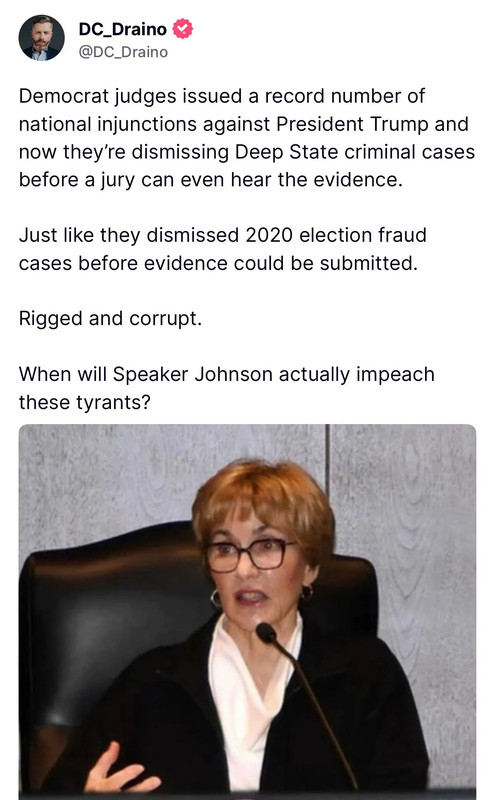The height and width of the screenshot is (800, 491).
Task: Open the attached courtroom photo
Action: [x=248, y=612]
